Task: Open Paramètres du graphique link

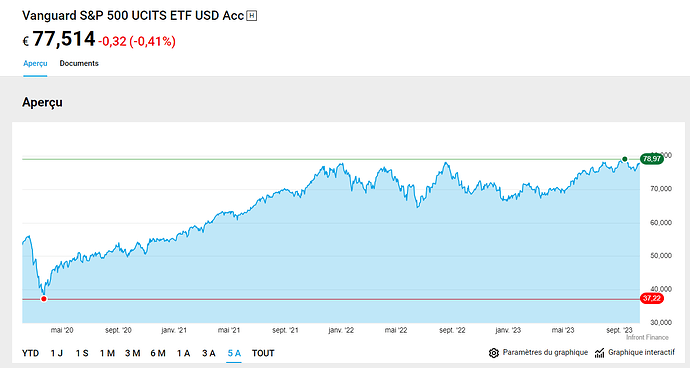Action: 545,353
